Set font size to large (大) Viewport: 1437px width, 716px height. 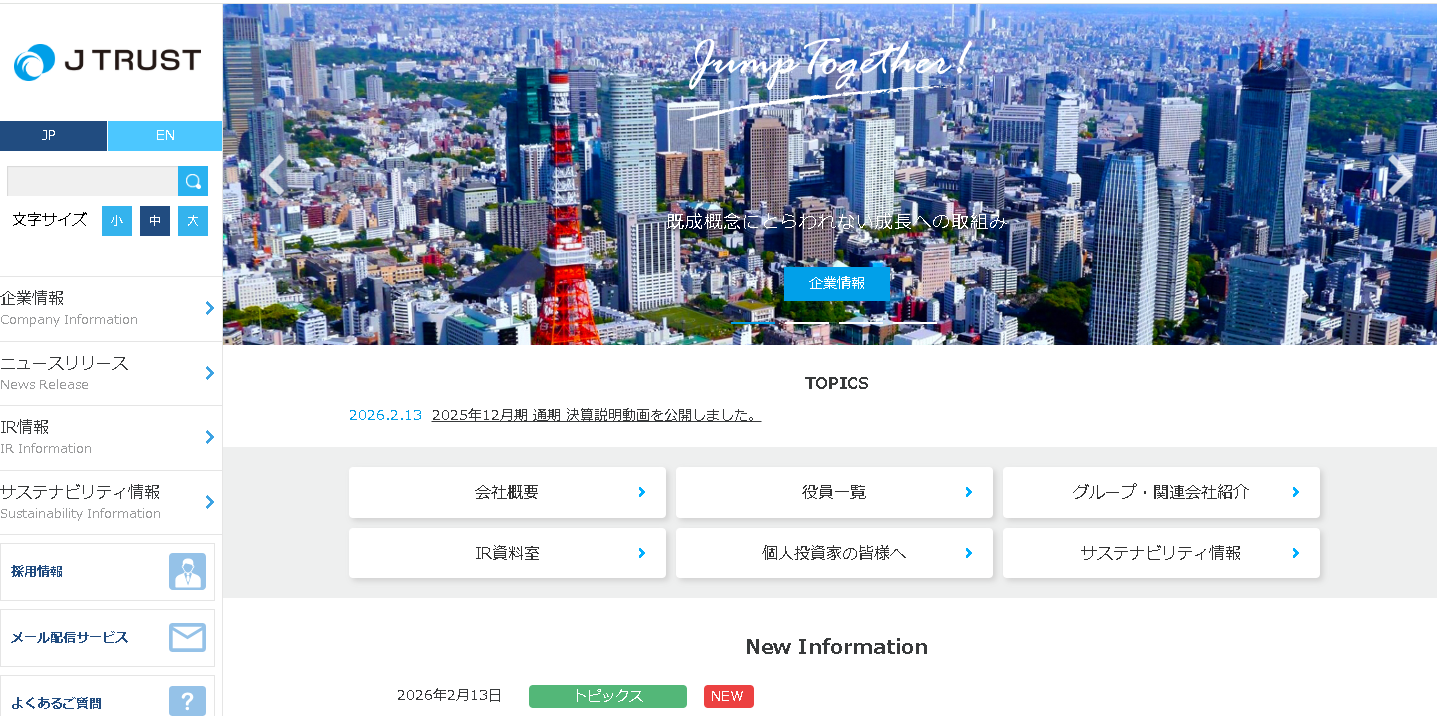click(193, 221)
